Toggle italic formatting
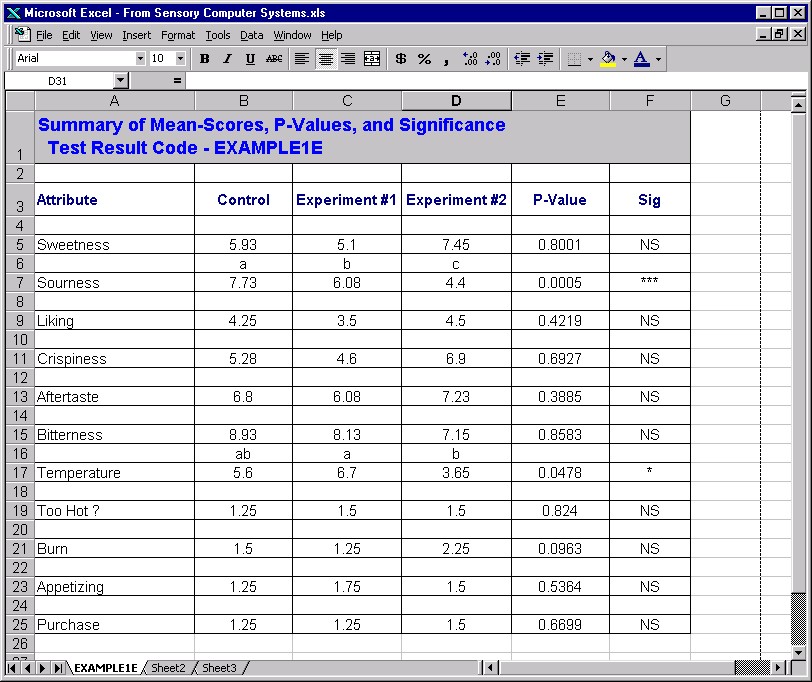The height and width of the screenshot is (682, 812). (227, 59)
